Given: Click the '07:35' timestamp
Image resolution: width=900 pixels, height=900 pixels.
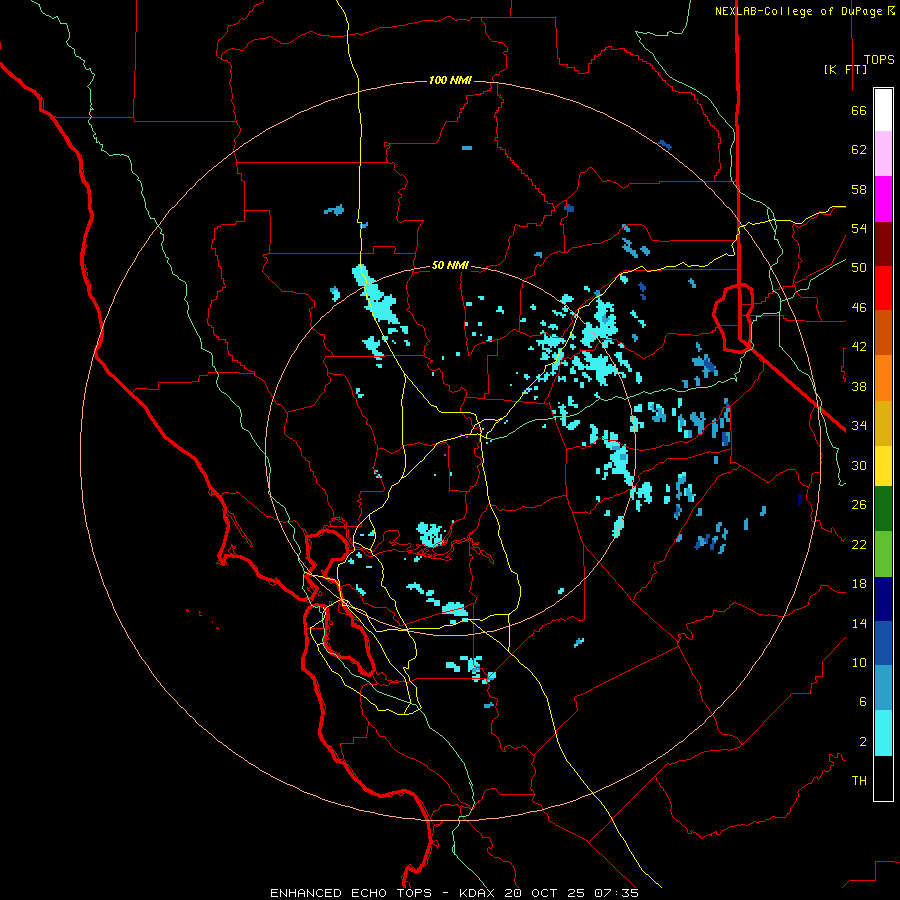Looking at the screenshot, I should click(x=616, y=893).
